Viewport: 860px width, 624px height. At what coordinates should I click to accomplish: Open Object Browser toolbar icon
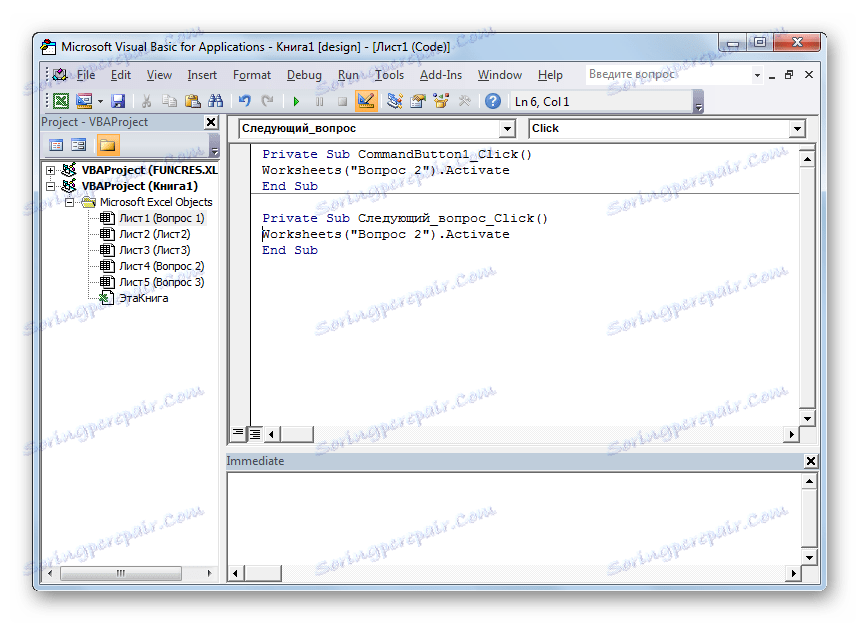point(441,101)
